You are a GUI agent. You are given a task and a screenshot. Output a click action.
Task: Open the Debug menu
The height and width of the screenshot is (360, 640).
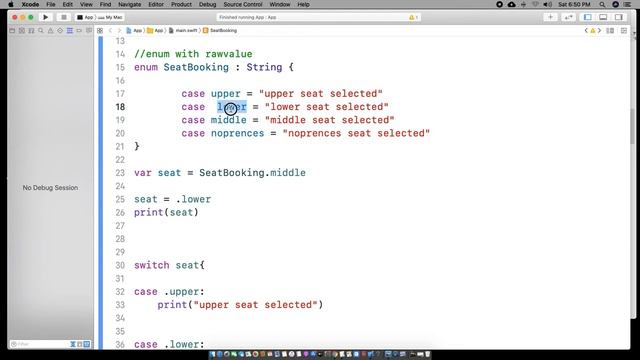tap(207, 4)
